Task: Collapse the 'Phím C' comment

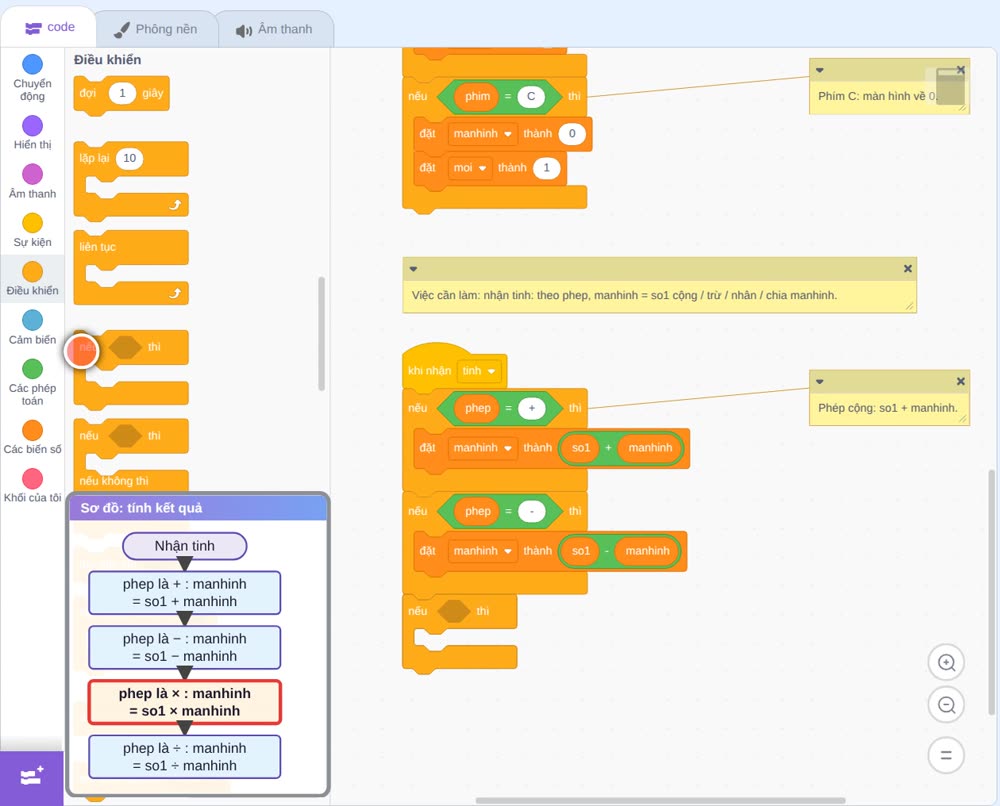Action: [x=820, y=70]
